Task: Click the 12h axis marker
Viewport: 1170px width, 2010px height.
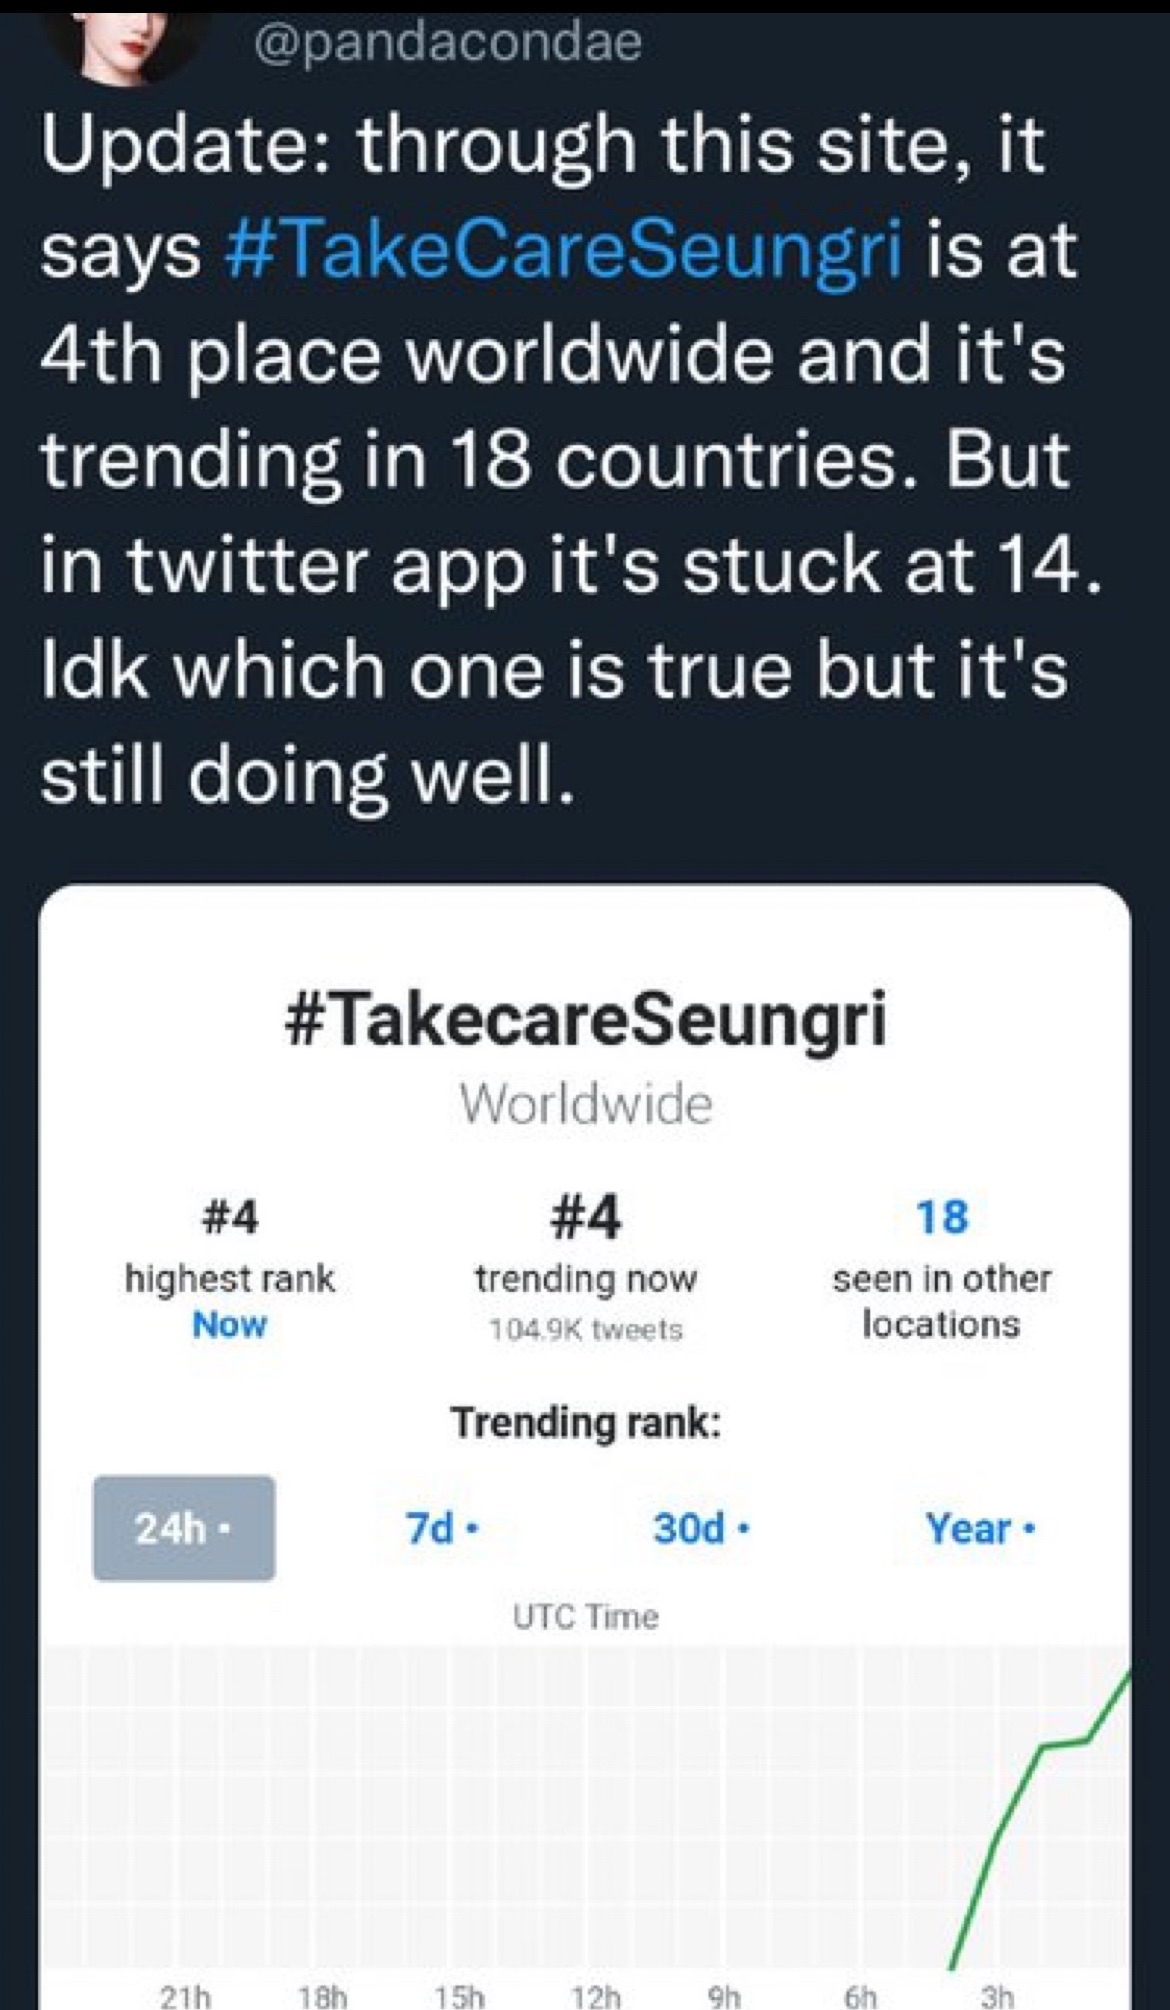Action: 594,1997
